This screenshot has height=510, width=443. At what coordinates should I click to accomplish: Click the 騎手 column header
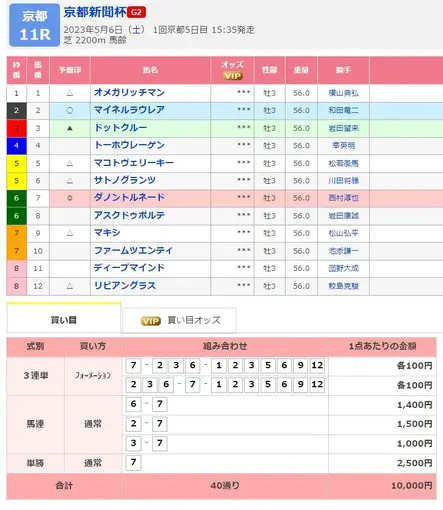coord(343,70)
